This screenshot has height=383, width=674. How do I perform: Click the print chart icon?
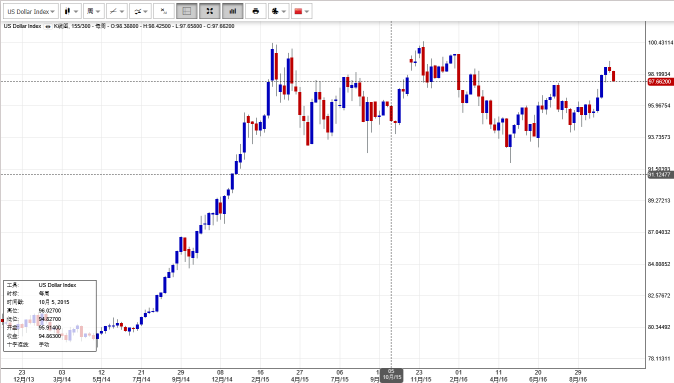(256, 11)
